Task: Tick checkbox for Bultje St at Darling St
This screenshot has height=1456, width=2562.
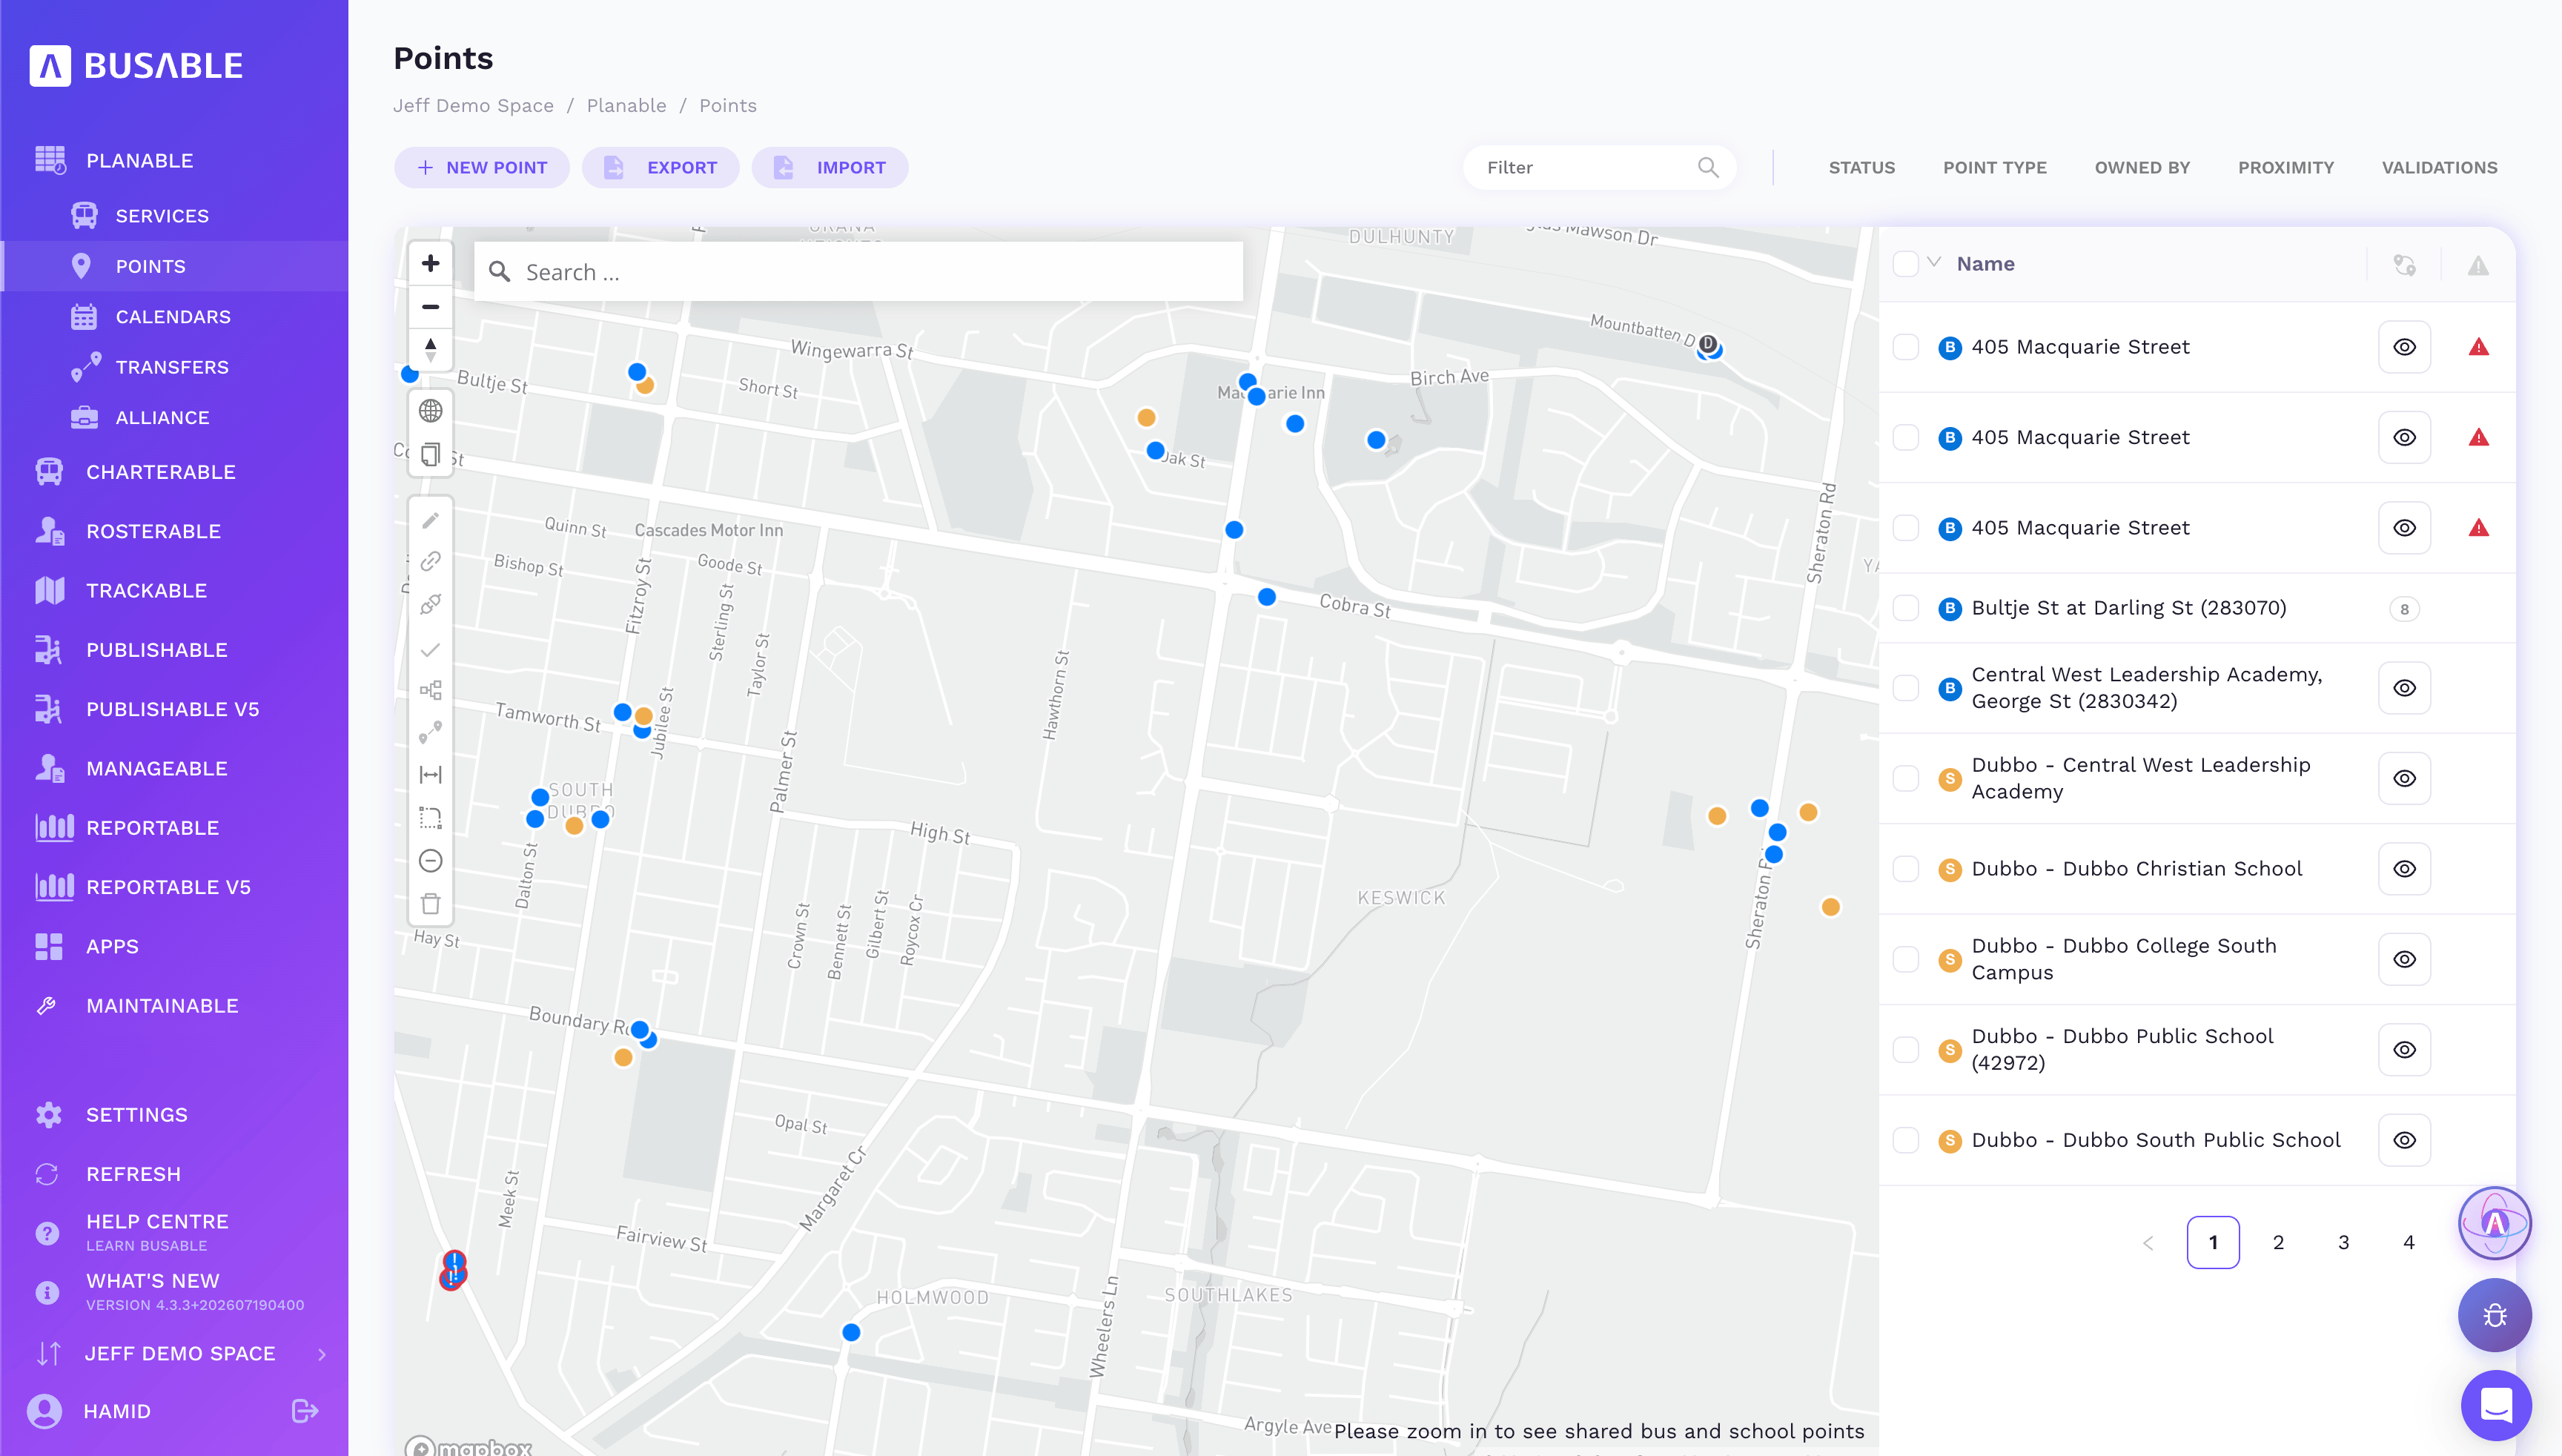Action: pos(1906,608)
